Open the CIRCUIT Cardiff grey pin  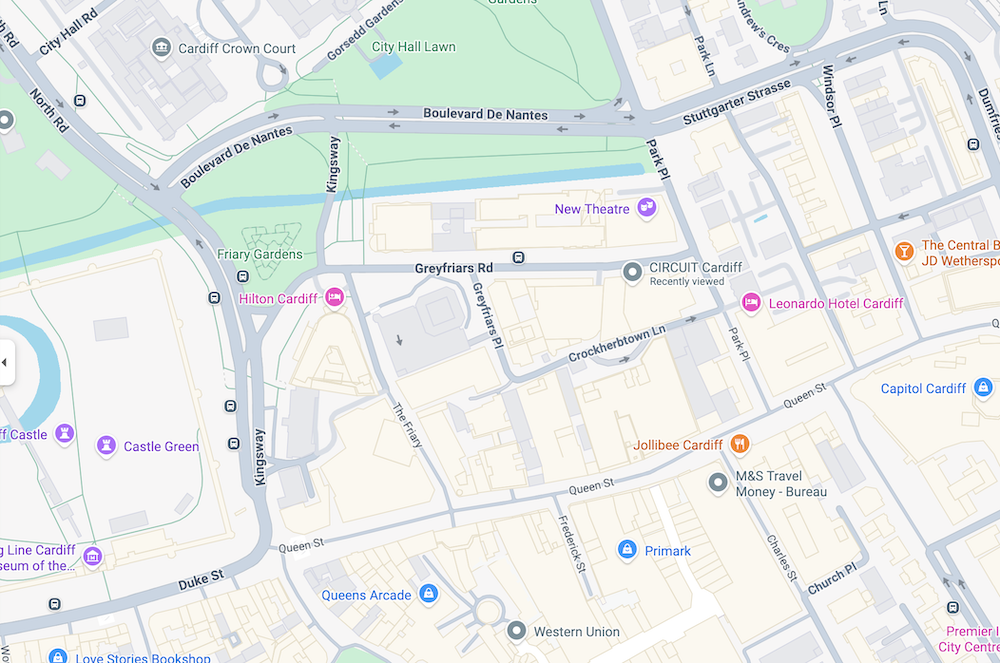[632, 272]
